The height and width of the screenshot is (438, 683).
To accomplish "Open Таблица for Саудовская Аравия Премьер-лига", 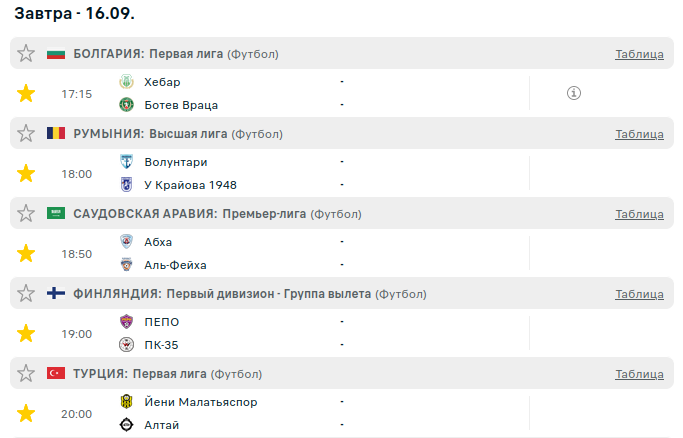I will 639,214.
